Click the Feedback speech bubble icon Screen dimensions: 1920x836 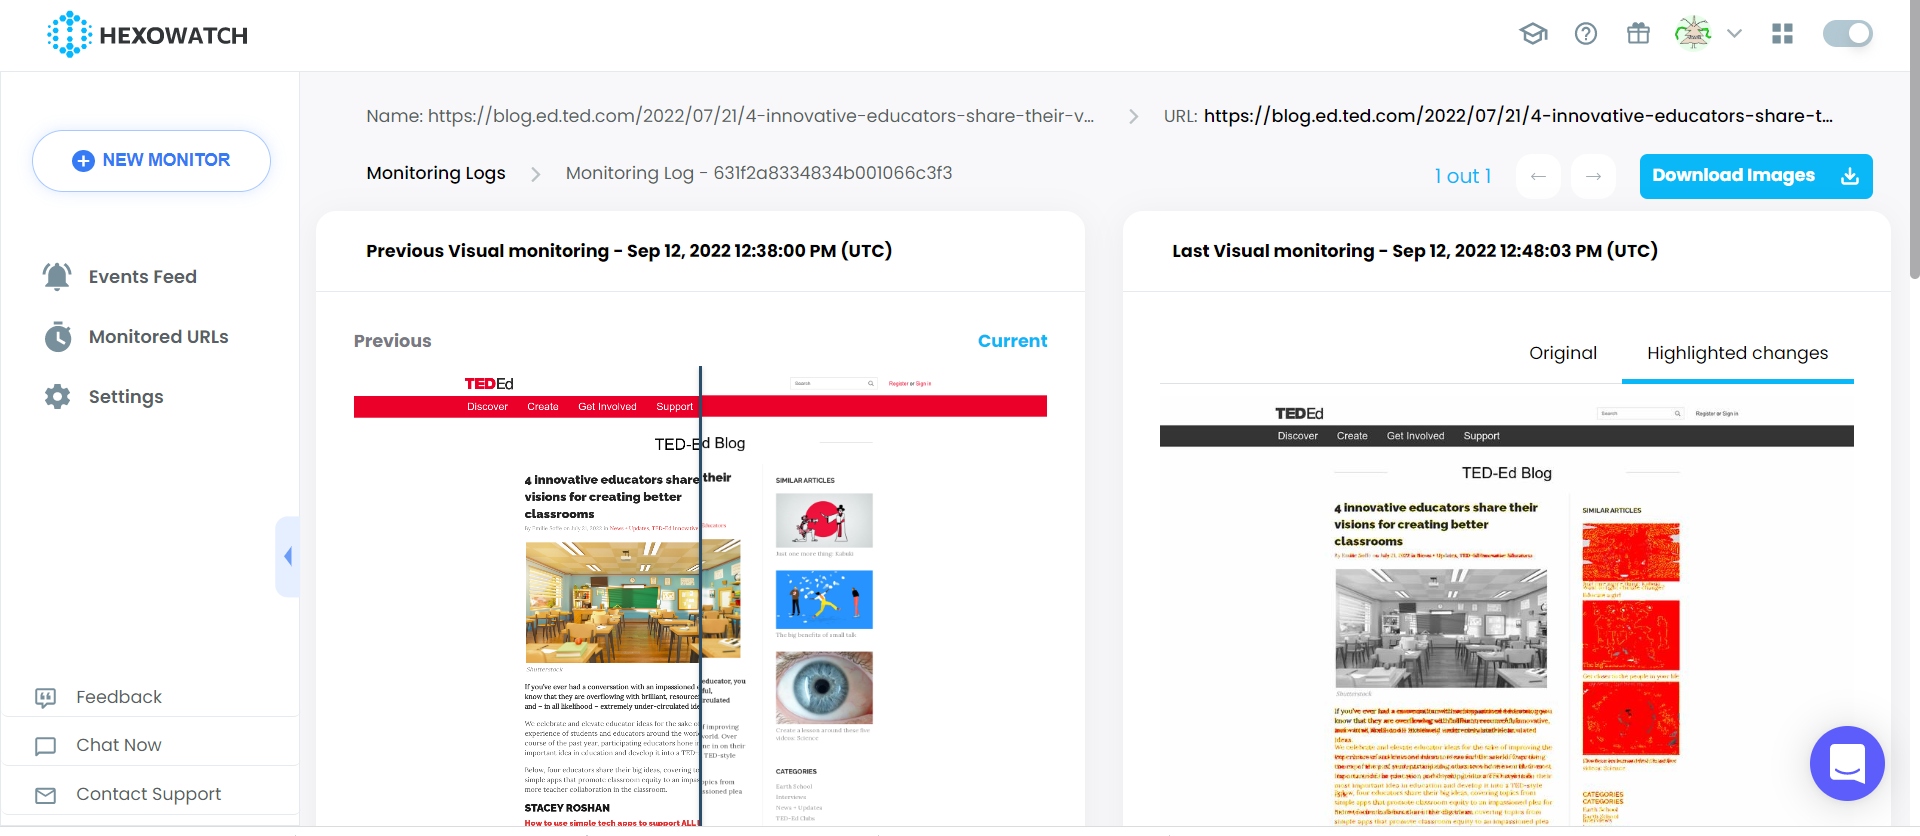coord(46,698)
